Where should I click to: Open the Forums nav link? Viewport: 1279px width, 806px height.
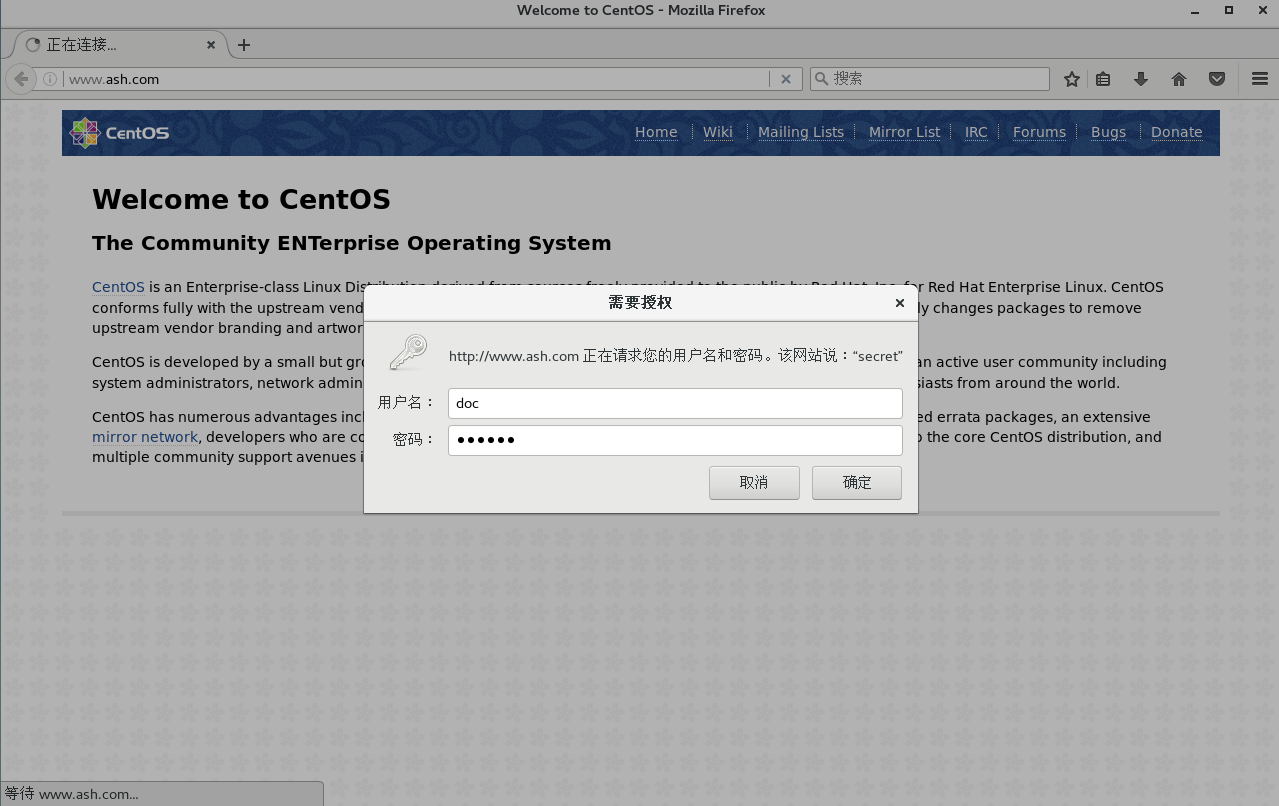point(1039,132)
